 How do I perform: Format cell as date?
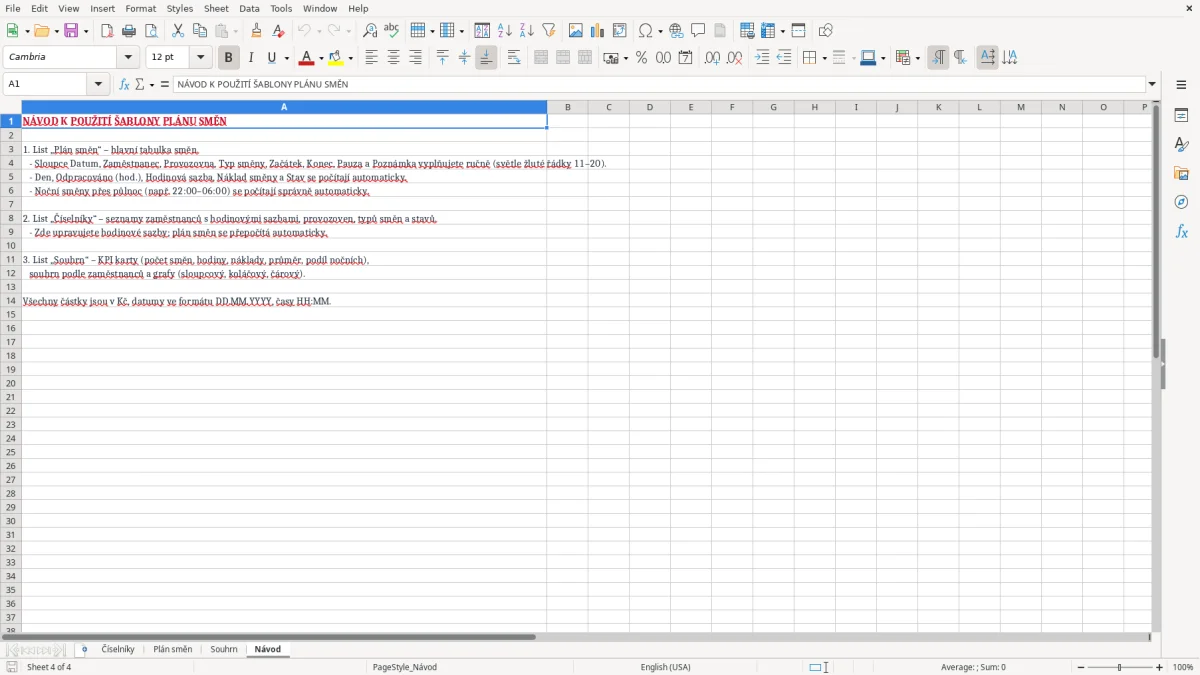[686, 58]
